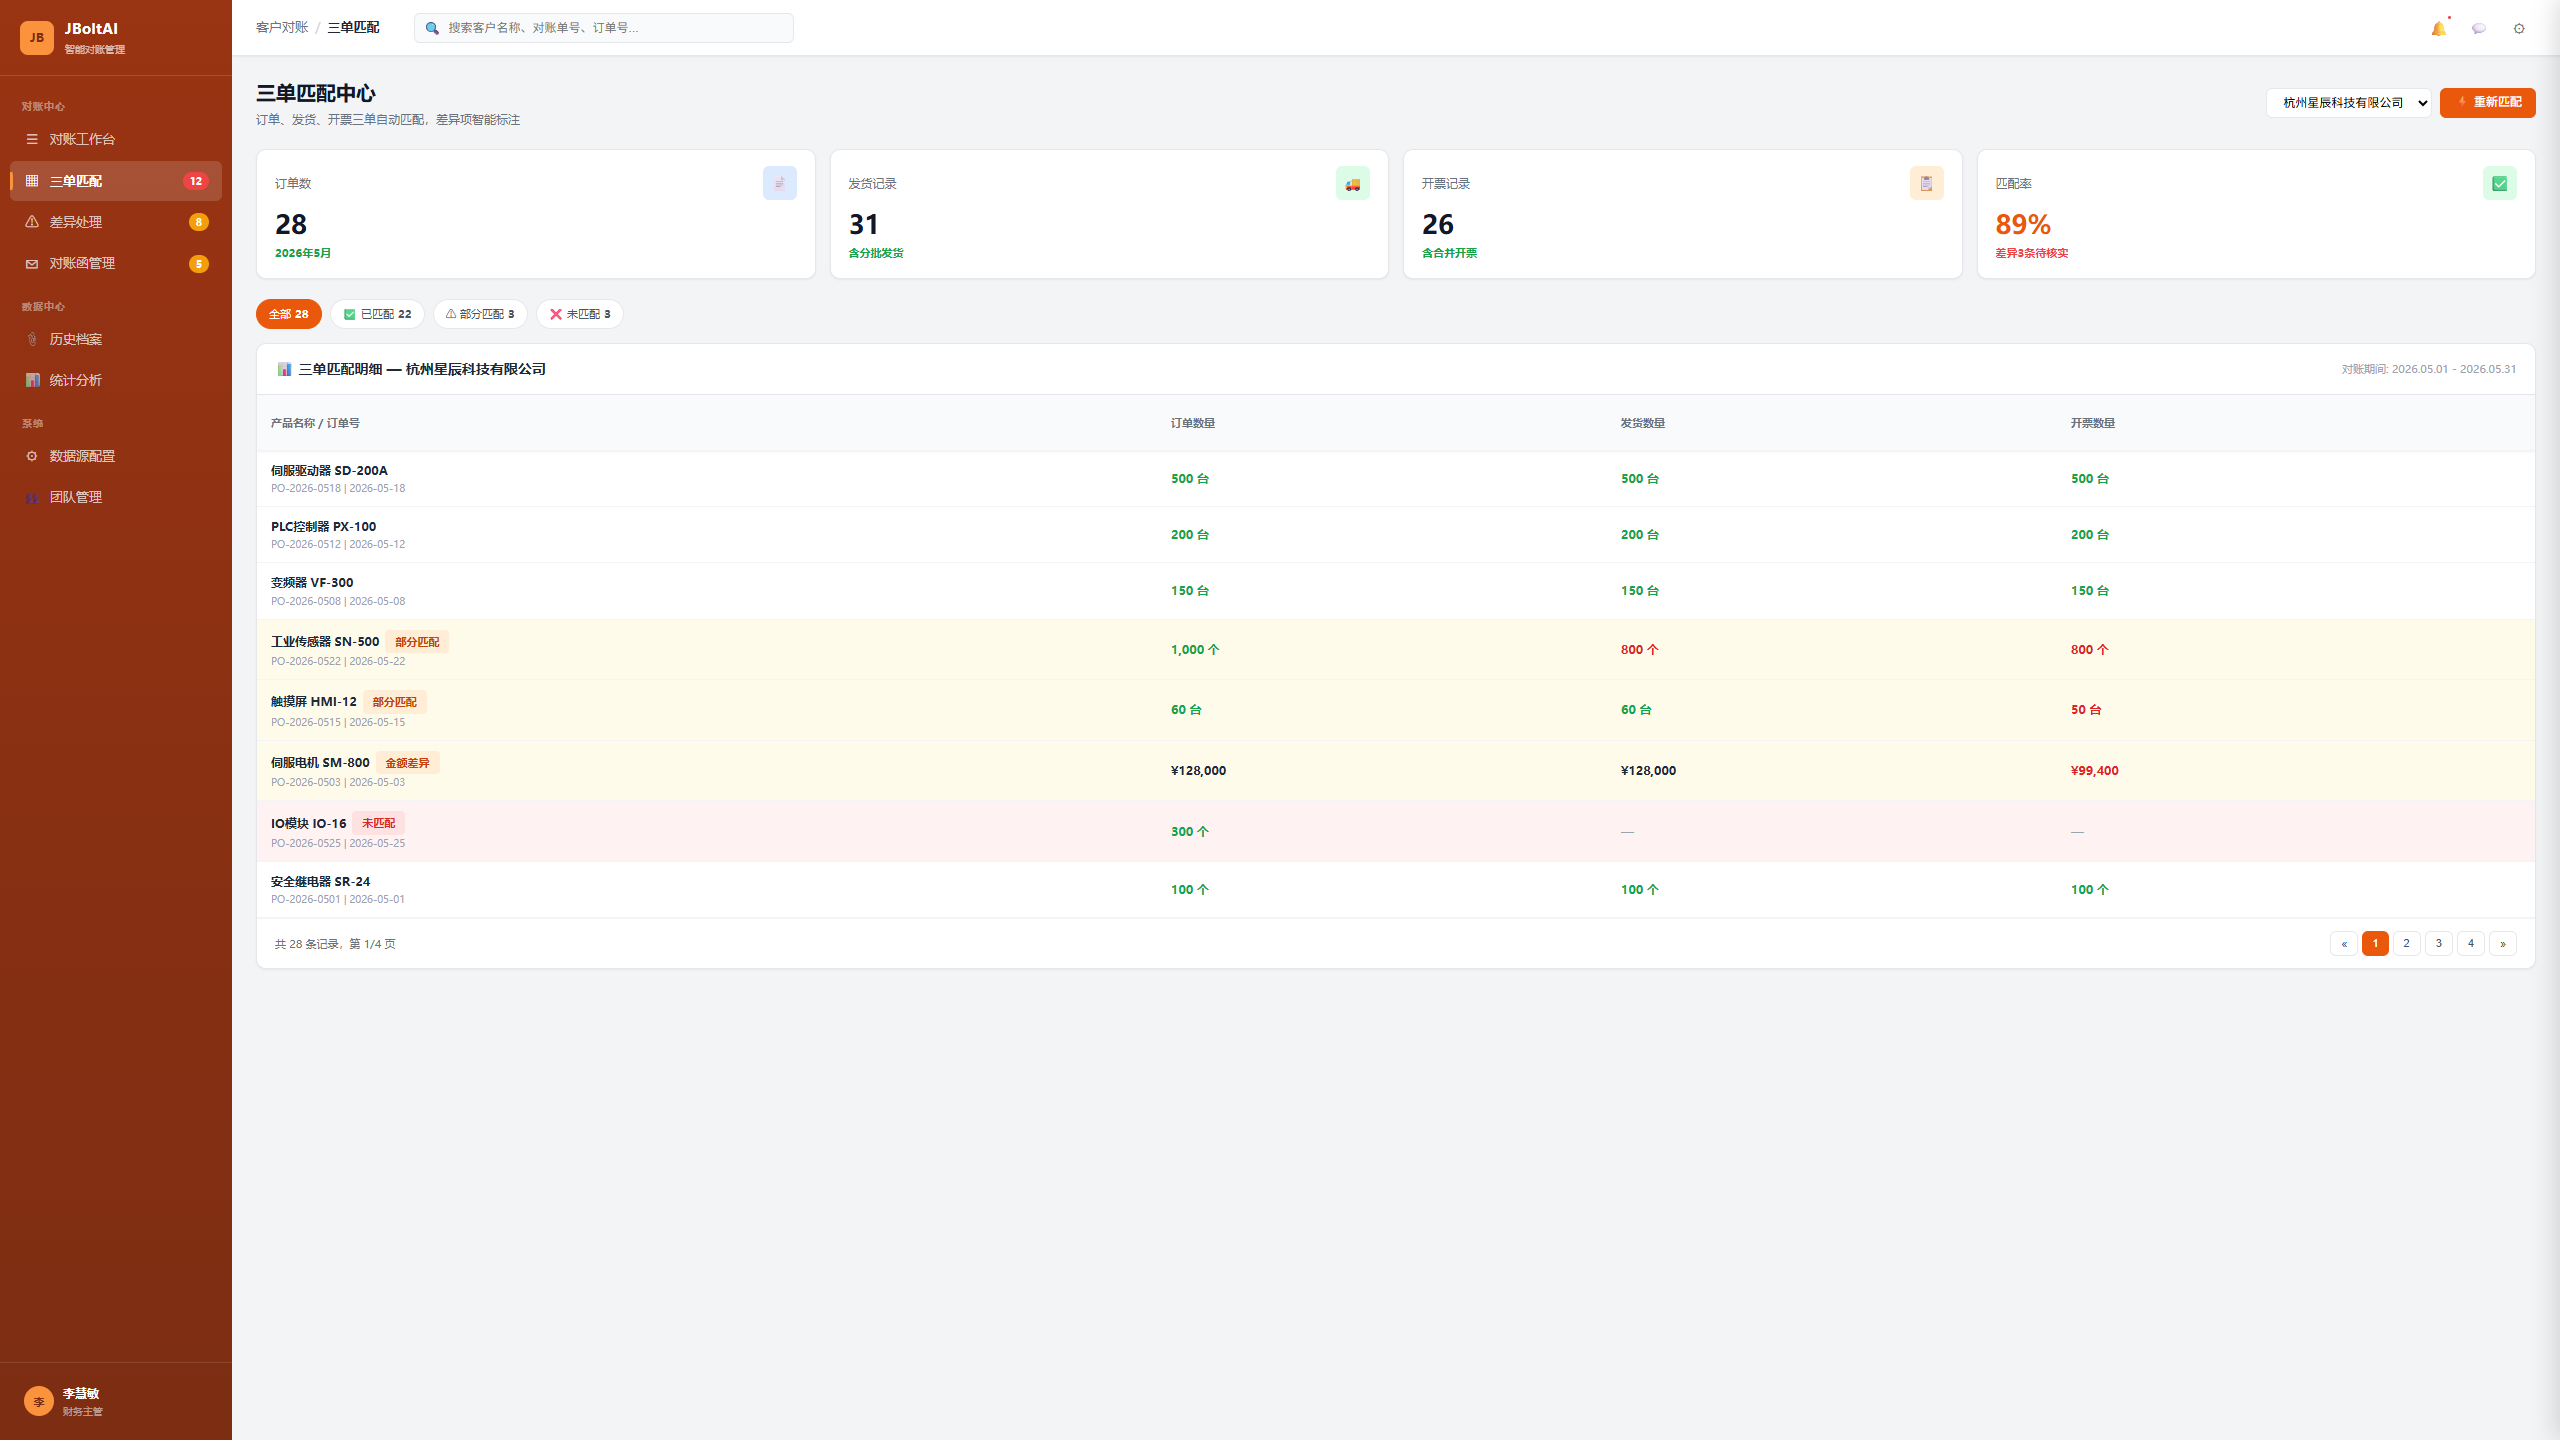Click the 团队管理 people icon
Image resolution: width=2560 pixels, height=1440 pixels.
(32, 497)
